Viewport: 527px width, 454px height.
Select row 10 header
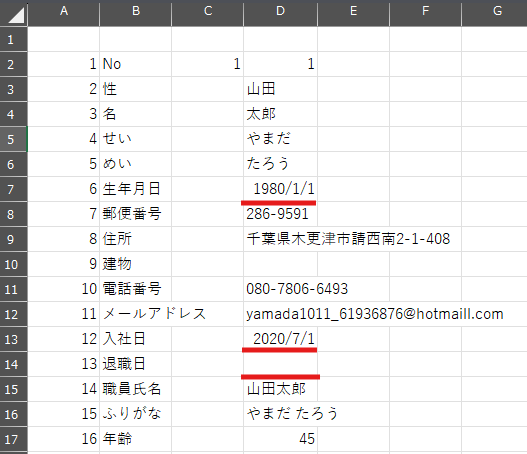[x=13, y=264]
